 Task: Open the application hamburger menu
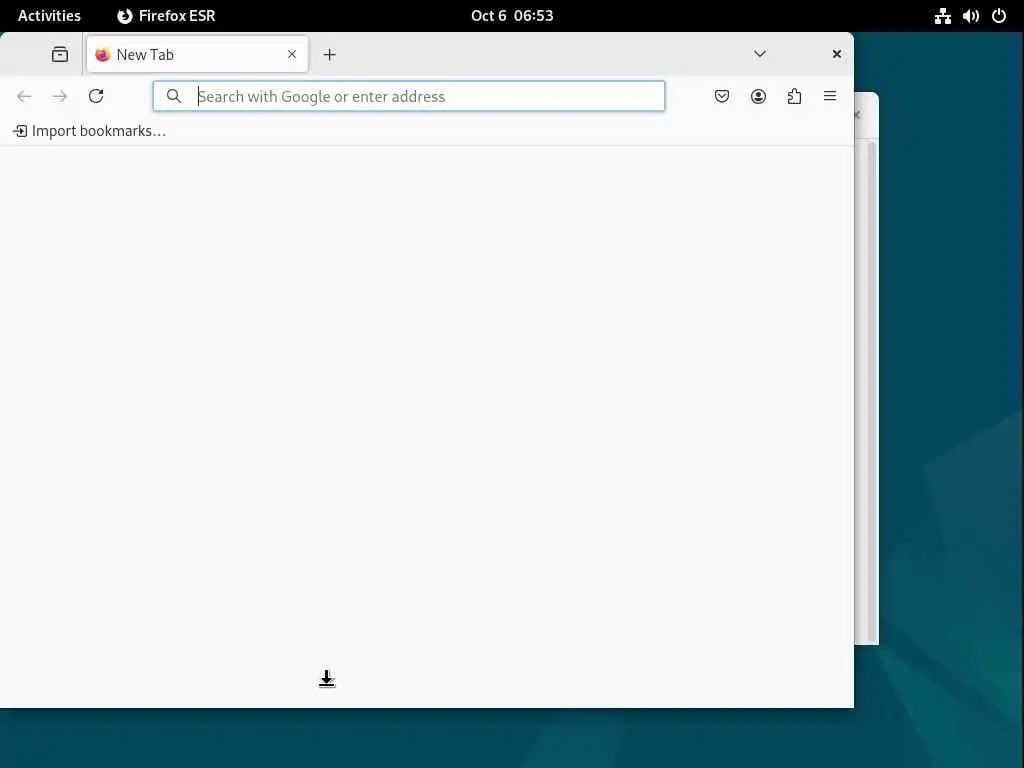pos(830,97)
